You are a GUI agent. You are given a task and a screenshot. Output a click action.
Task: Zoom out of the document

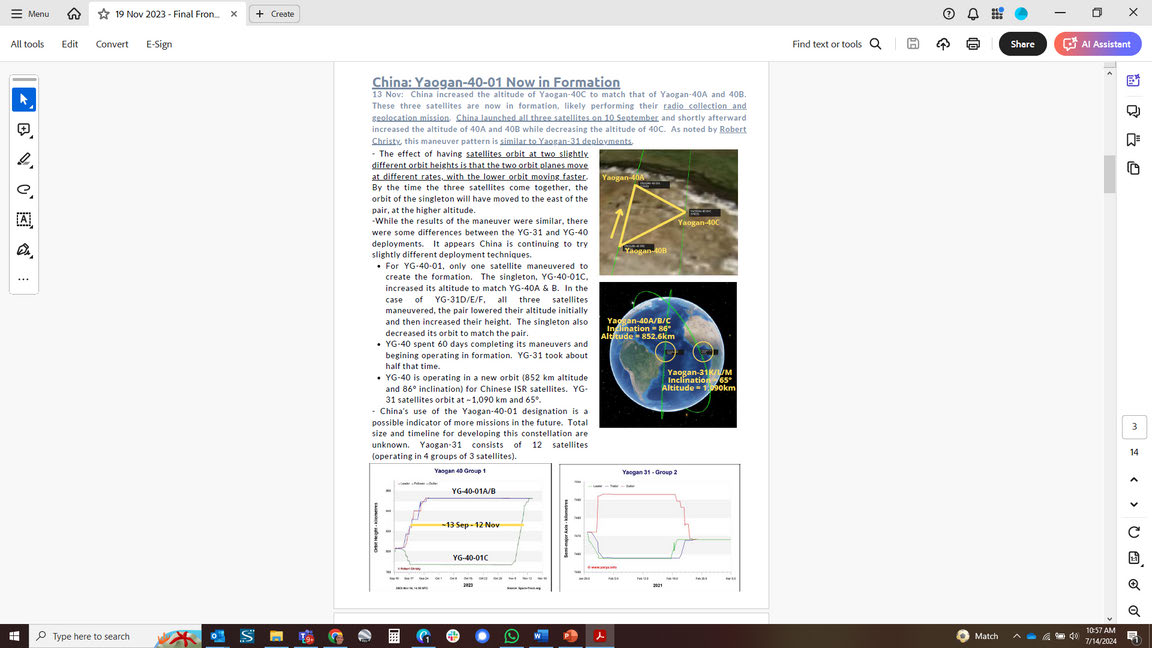pos(1134,611)
